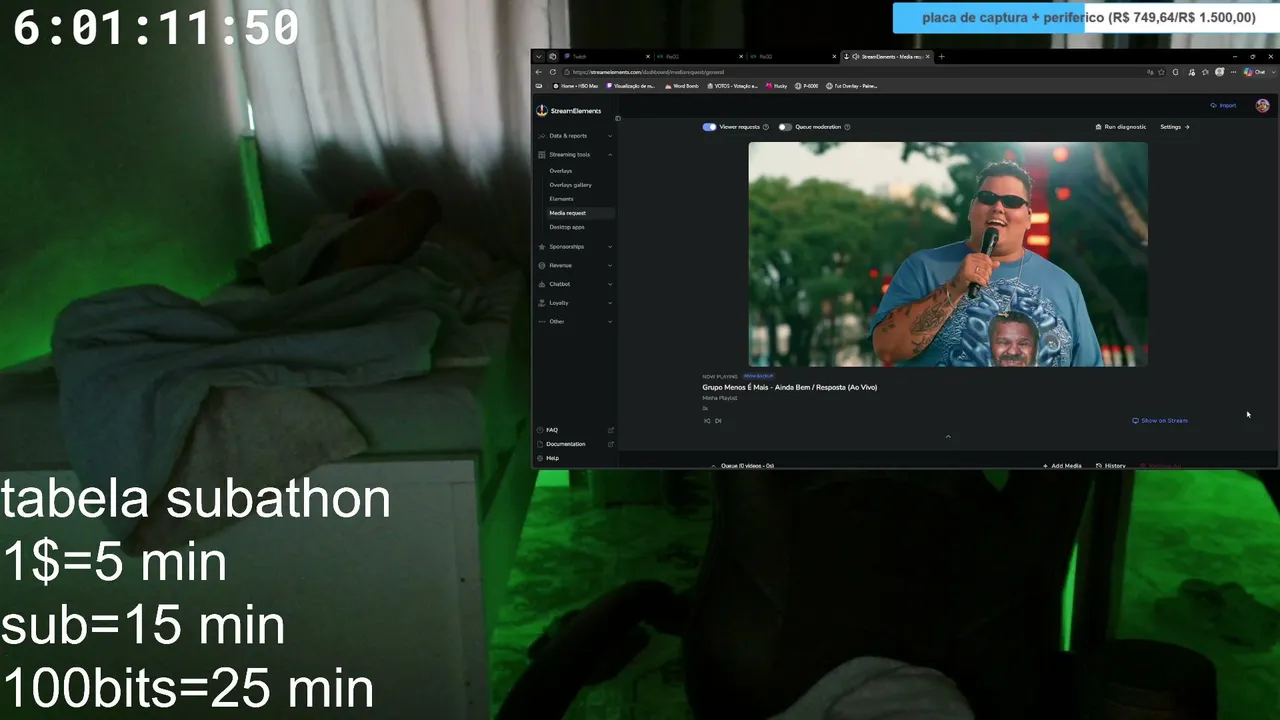Skip to the next media track

[718, 421]
